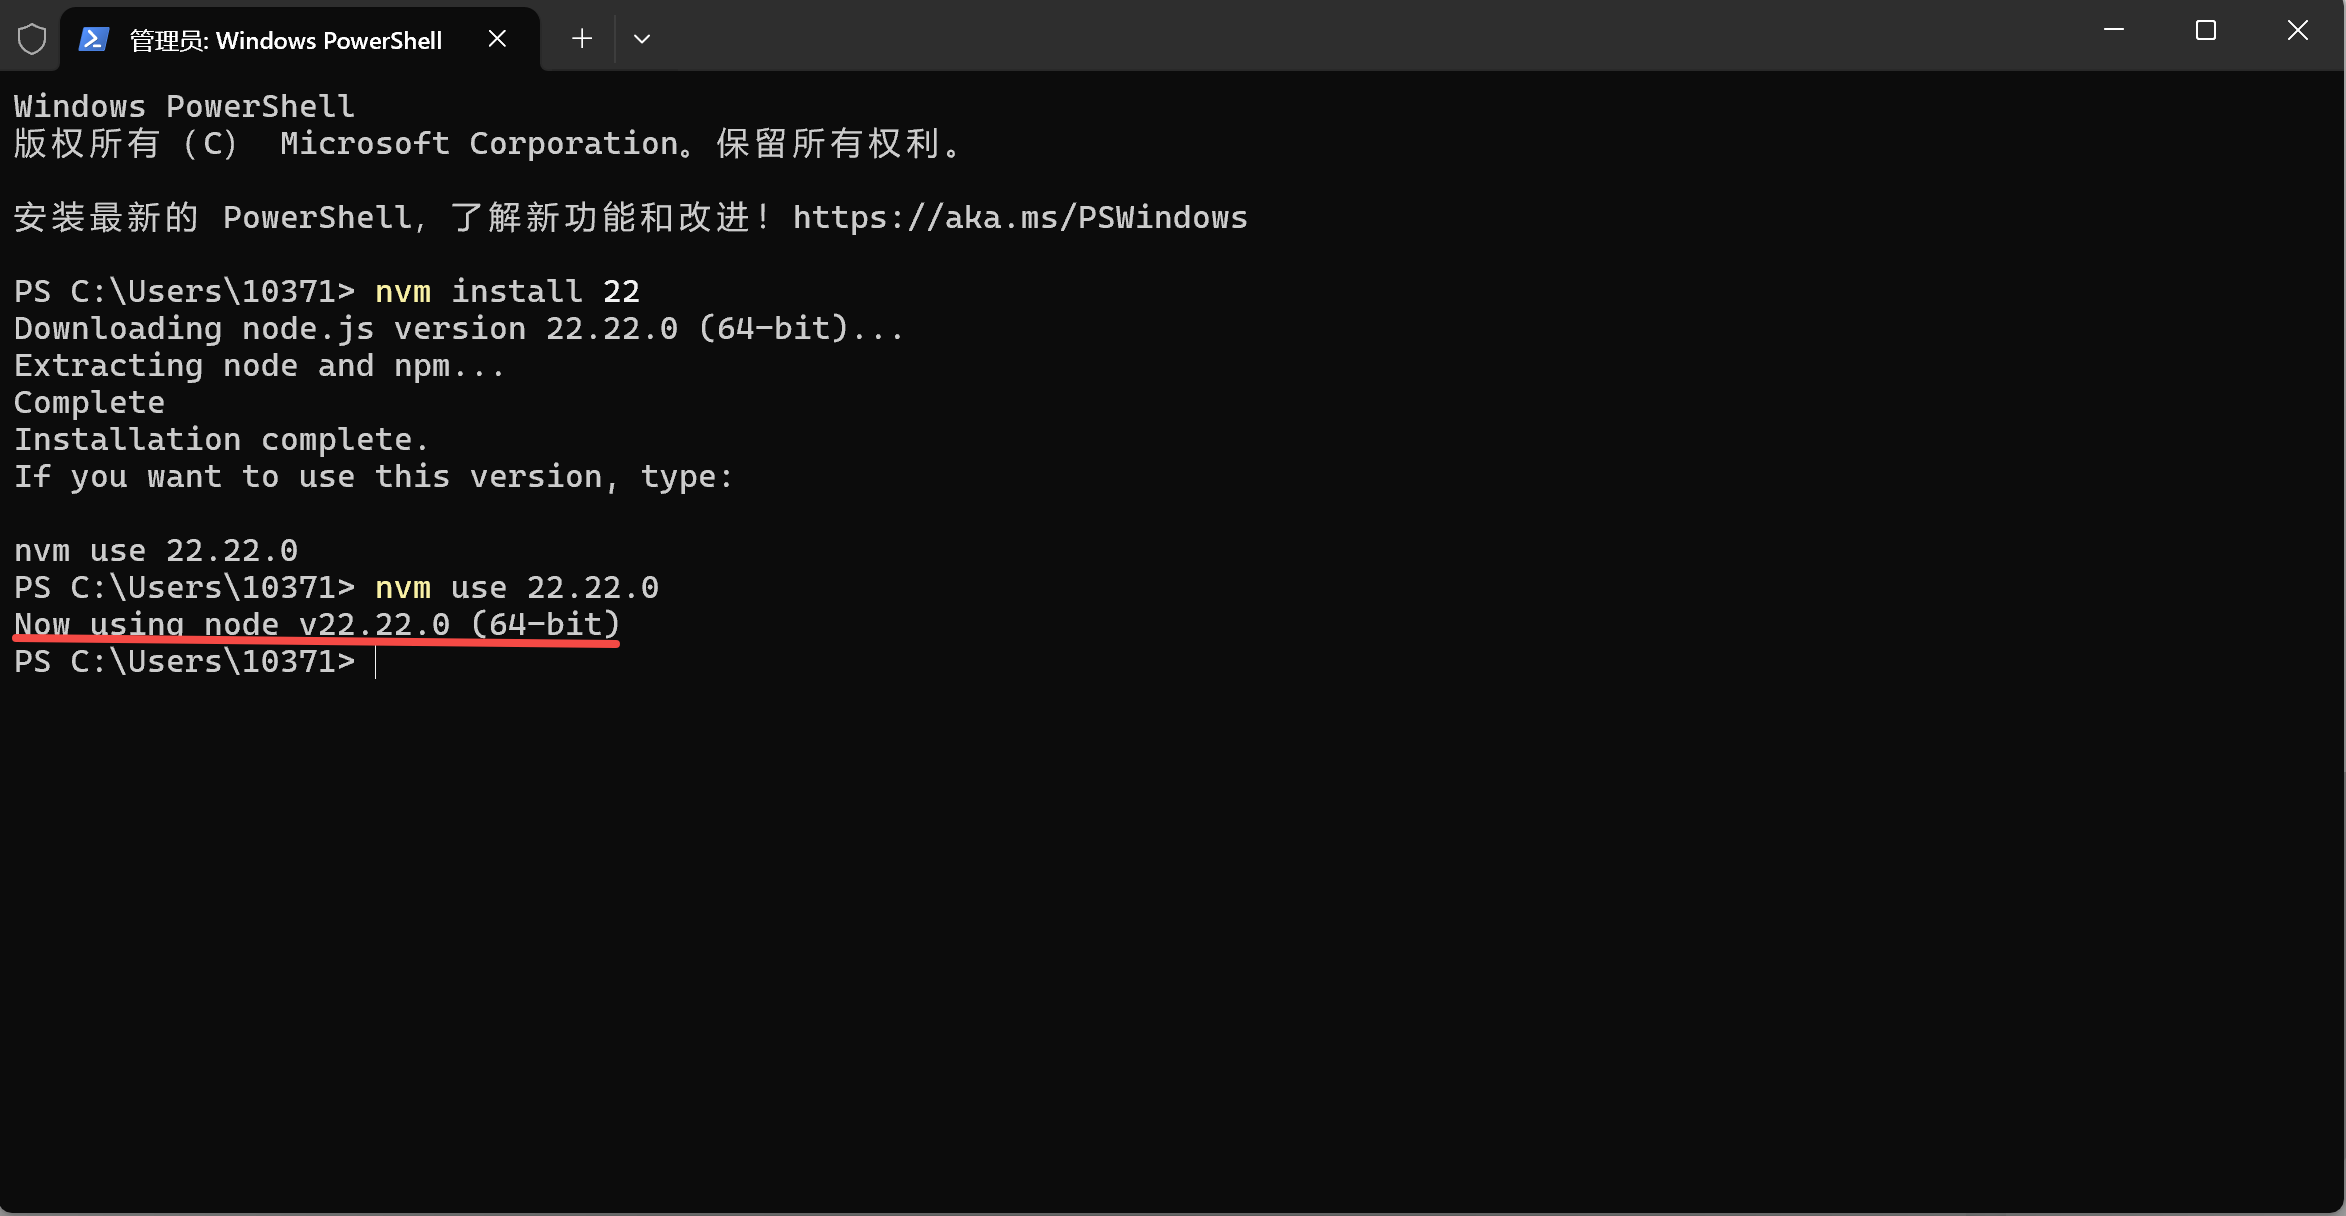Open the new tab dropdown chevron
Viewport: 2346px width, 1216px height.
point(643,38)
